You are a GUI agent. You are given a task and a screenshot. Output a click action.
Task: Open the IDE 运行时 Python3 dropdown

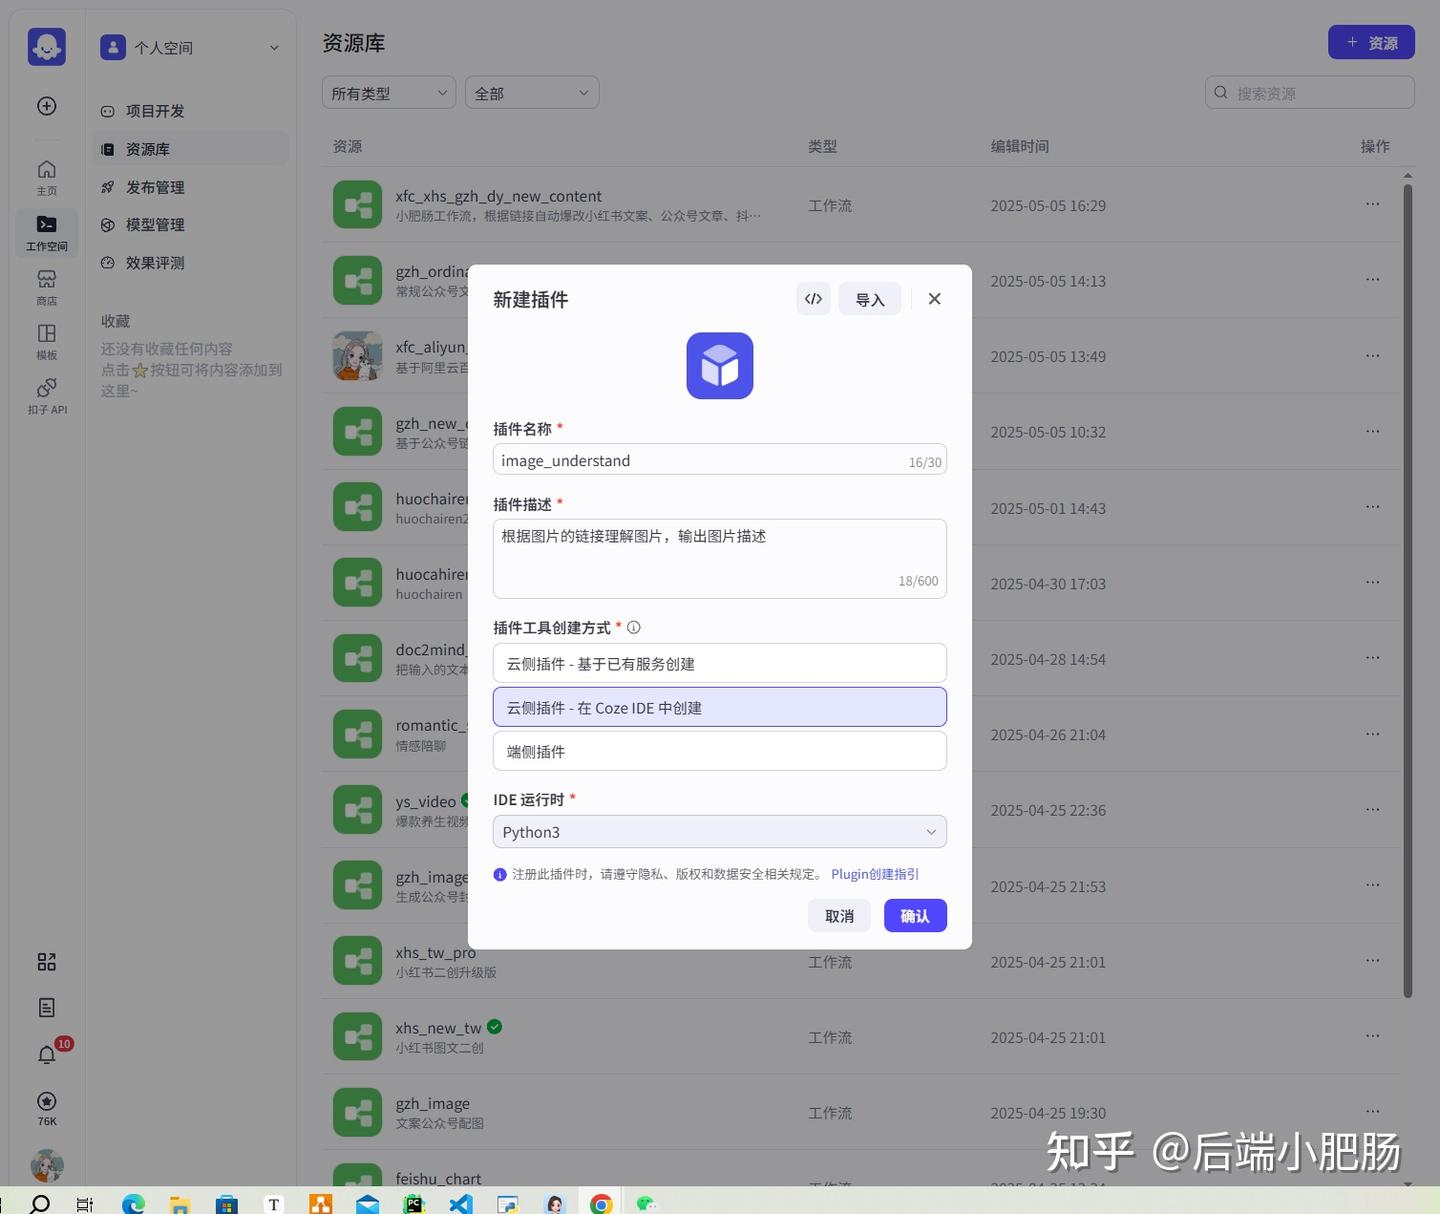pos(720,832)
